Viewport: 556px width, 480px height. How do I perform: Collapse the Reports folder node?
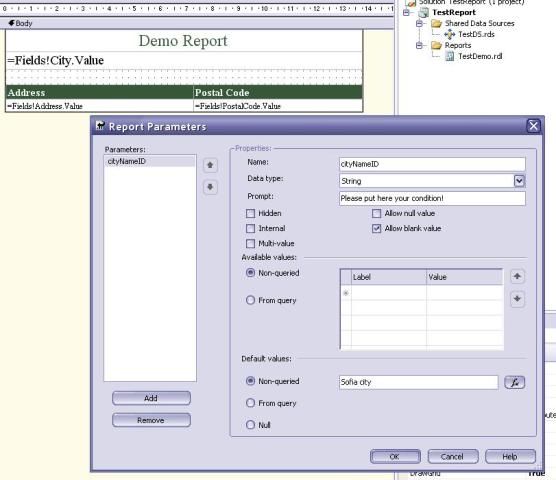[419, 45]
